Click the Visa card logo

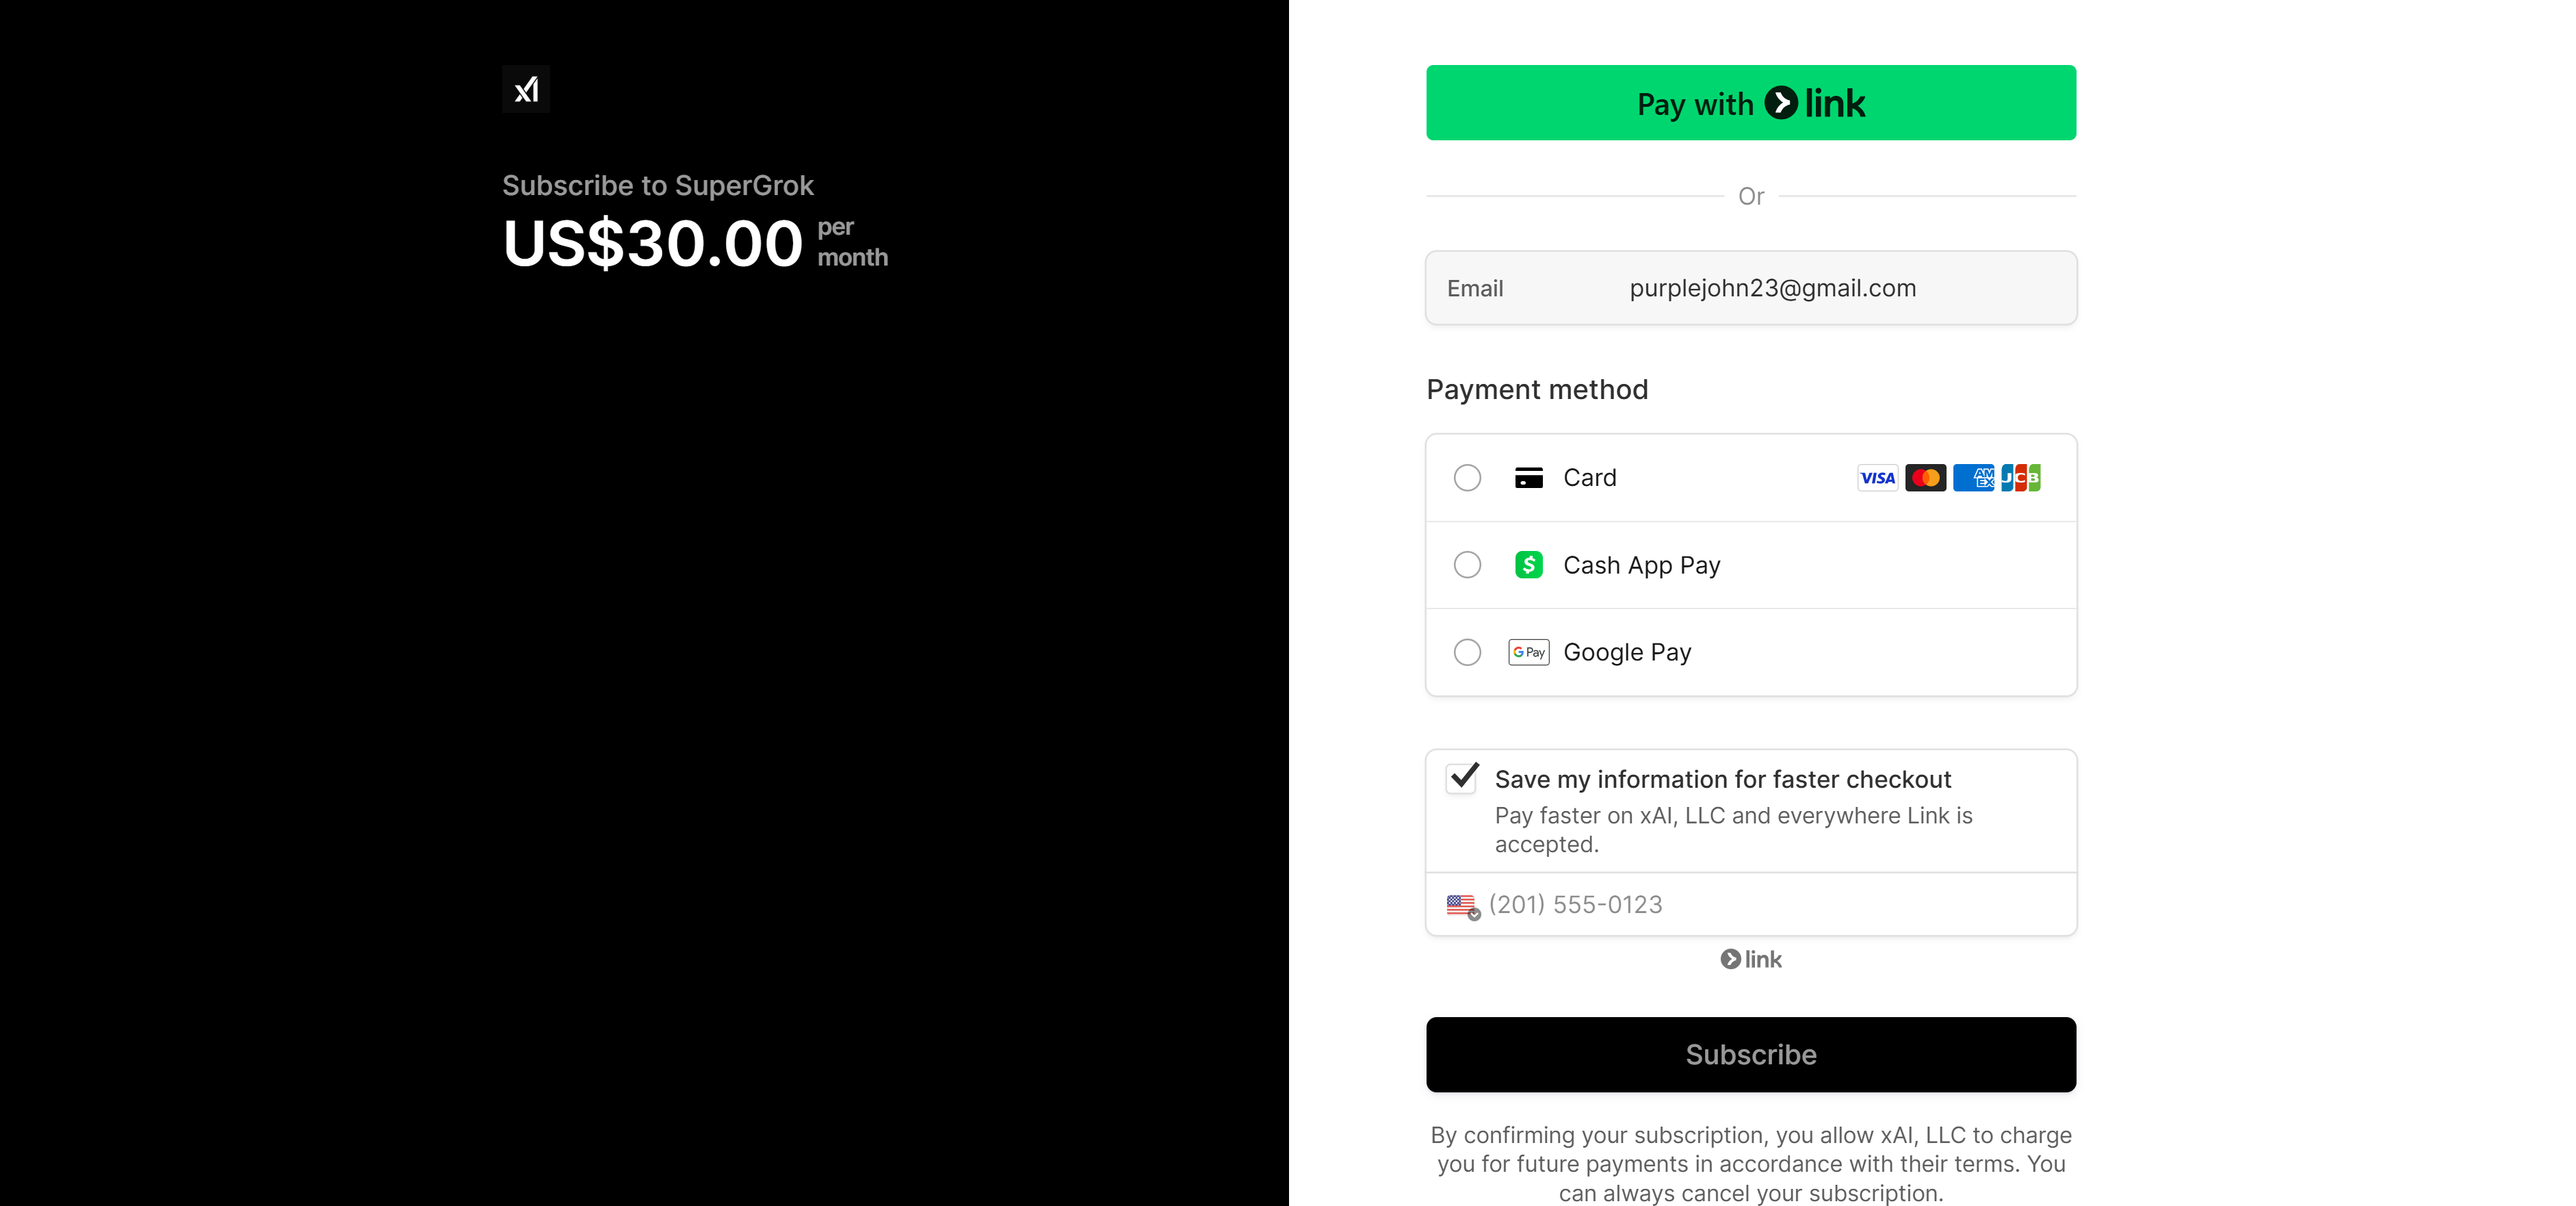1877,478
